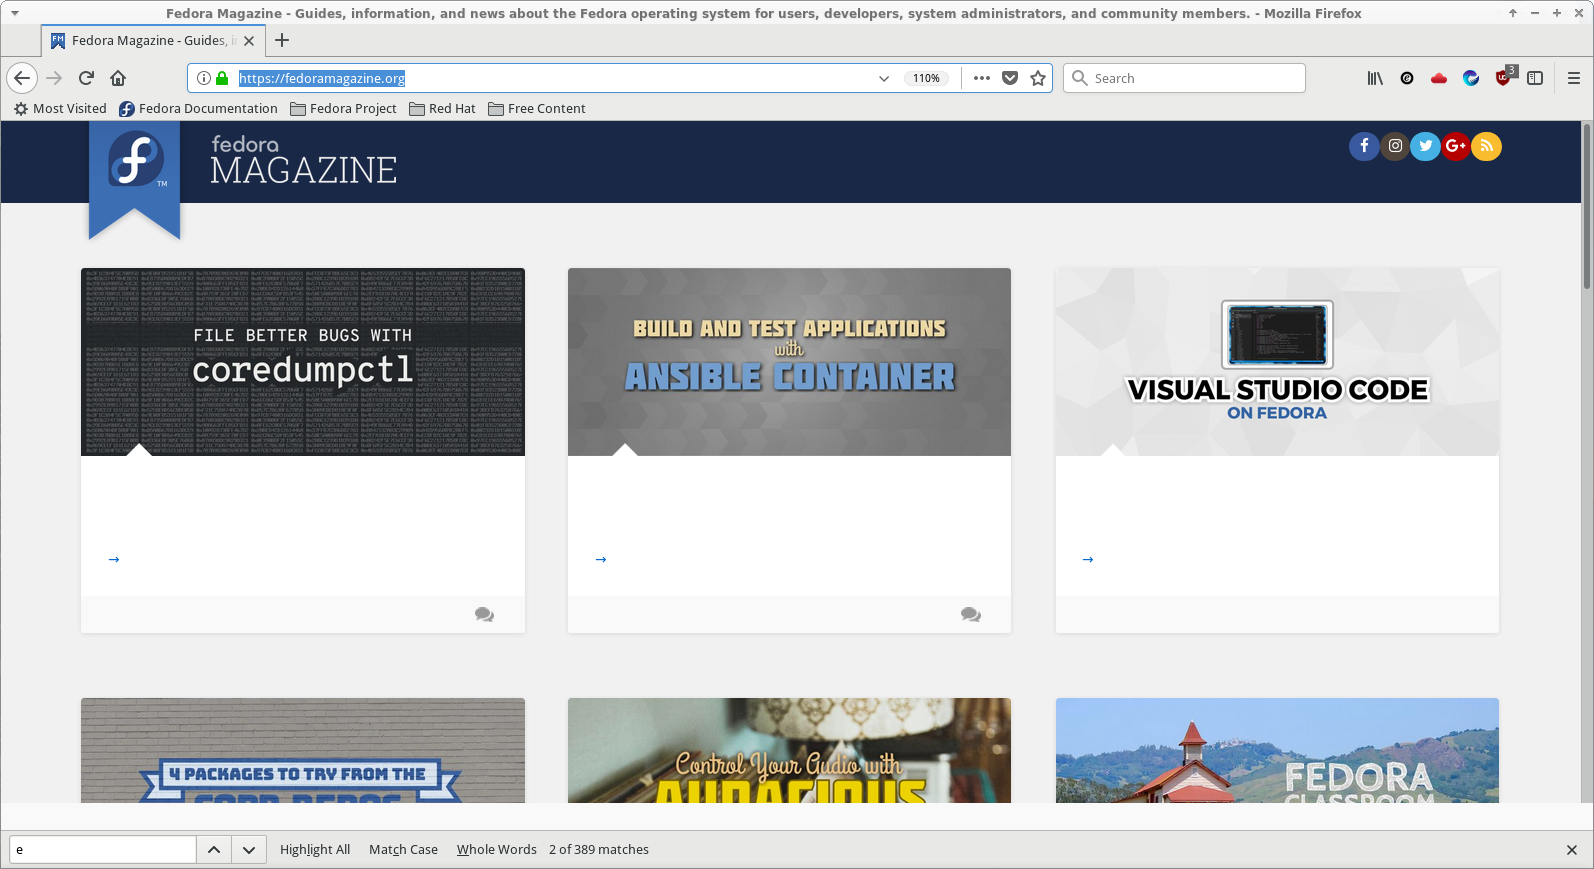This screenshot has width=1594, height=869.
Task: Close the find bar
Action: (1571, 849)
